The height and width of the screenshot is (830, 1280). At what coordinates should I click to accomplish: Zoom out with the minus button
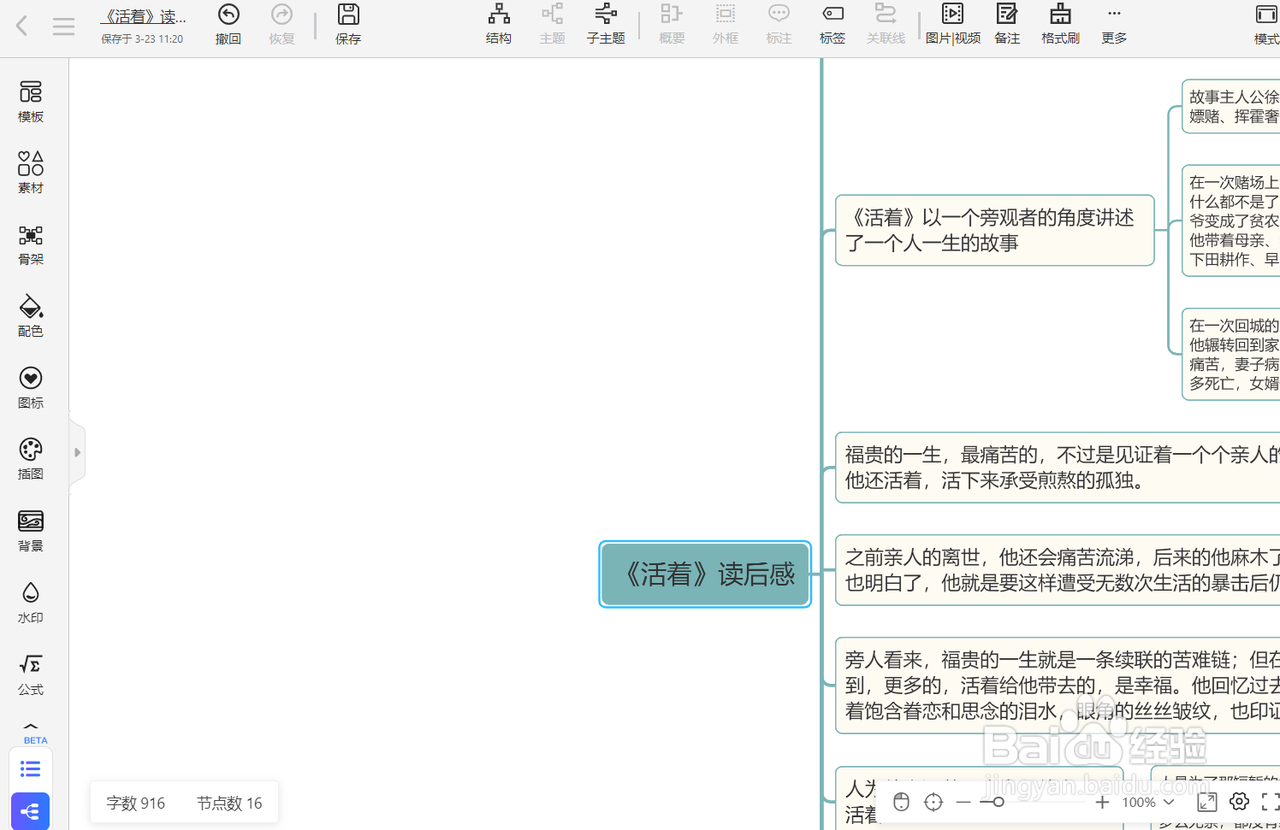click(x=963, y=802)
